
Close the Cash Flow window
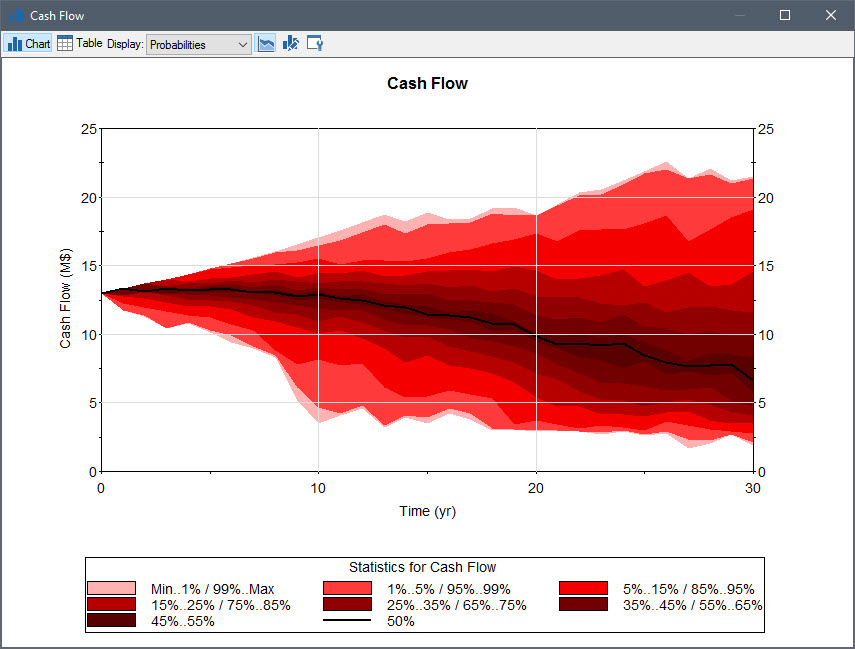(830, 16)
